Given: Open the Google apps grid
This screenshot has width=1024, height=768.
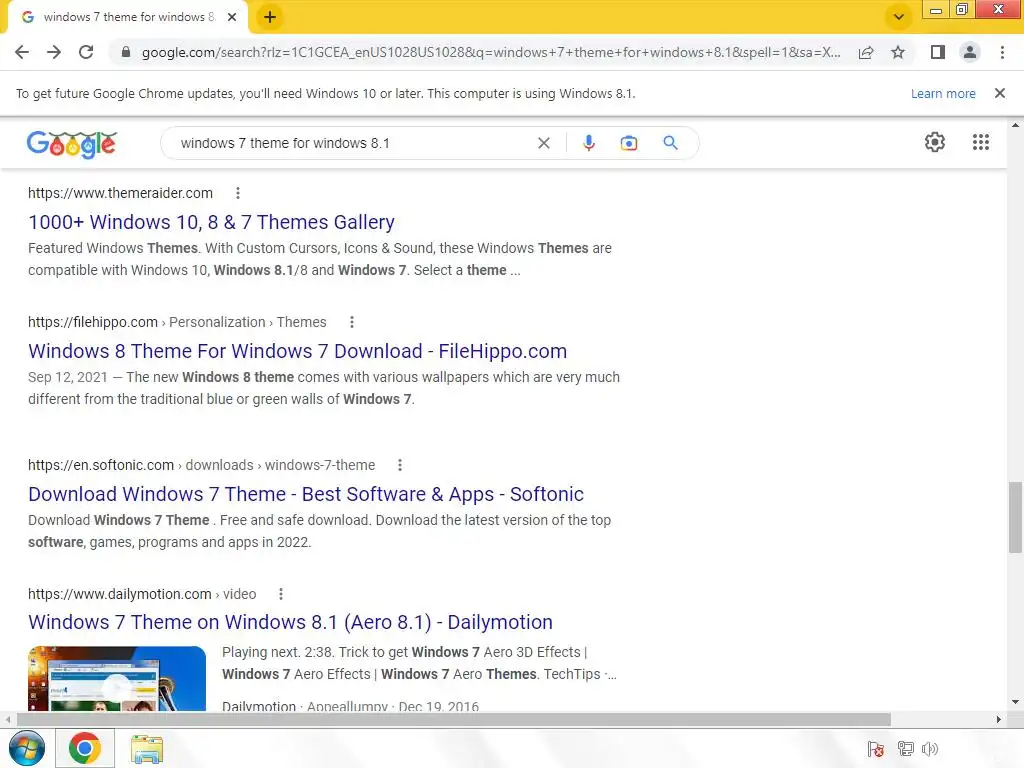Looking at the screenshot, I should (981, 142).
